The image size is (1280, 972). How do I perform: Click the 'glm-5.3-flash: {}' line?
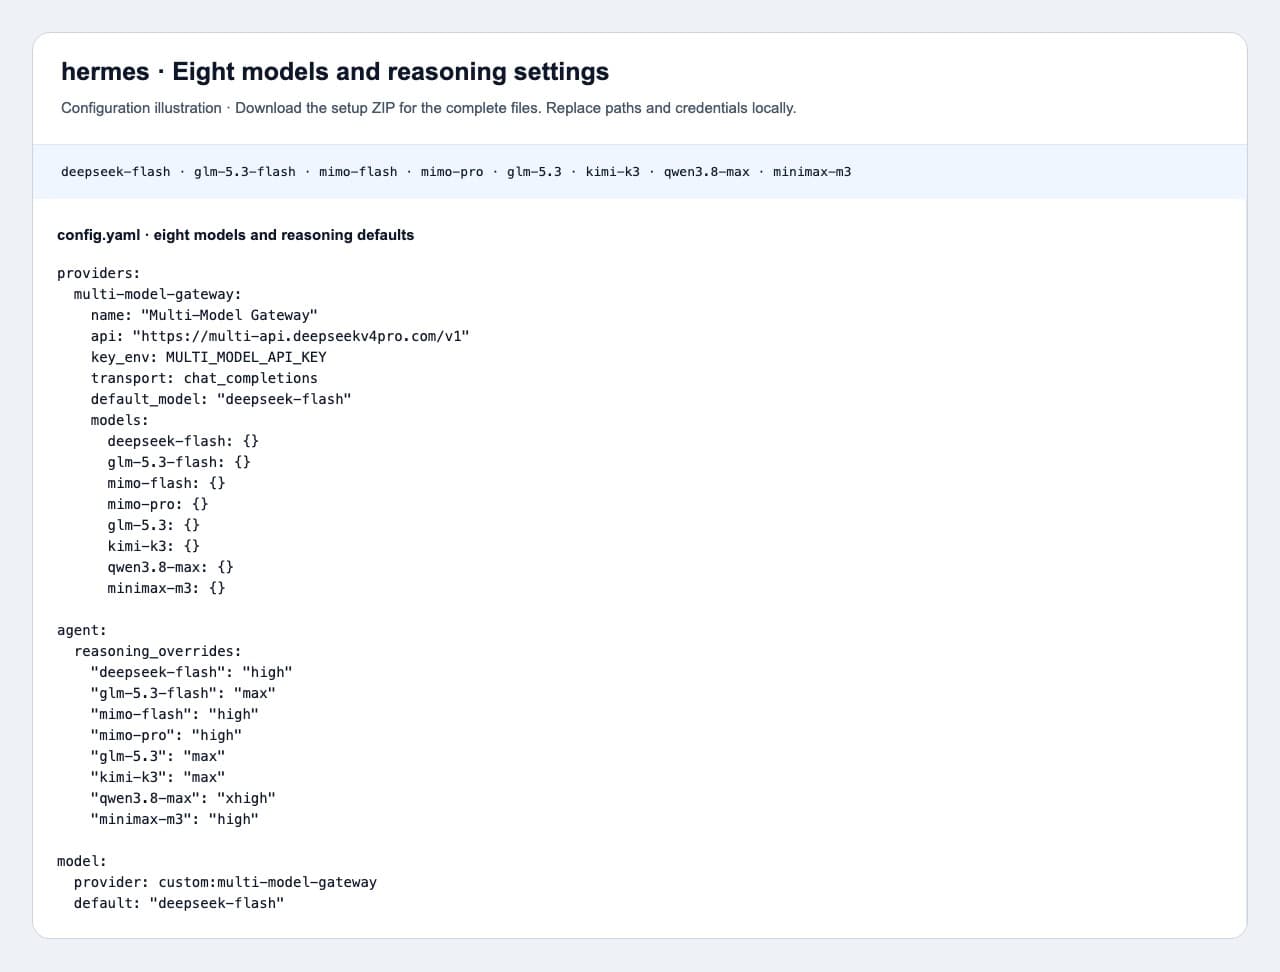179,462
